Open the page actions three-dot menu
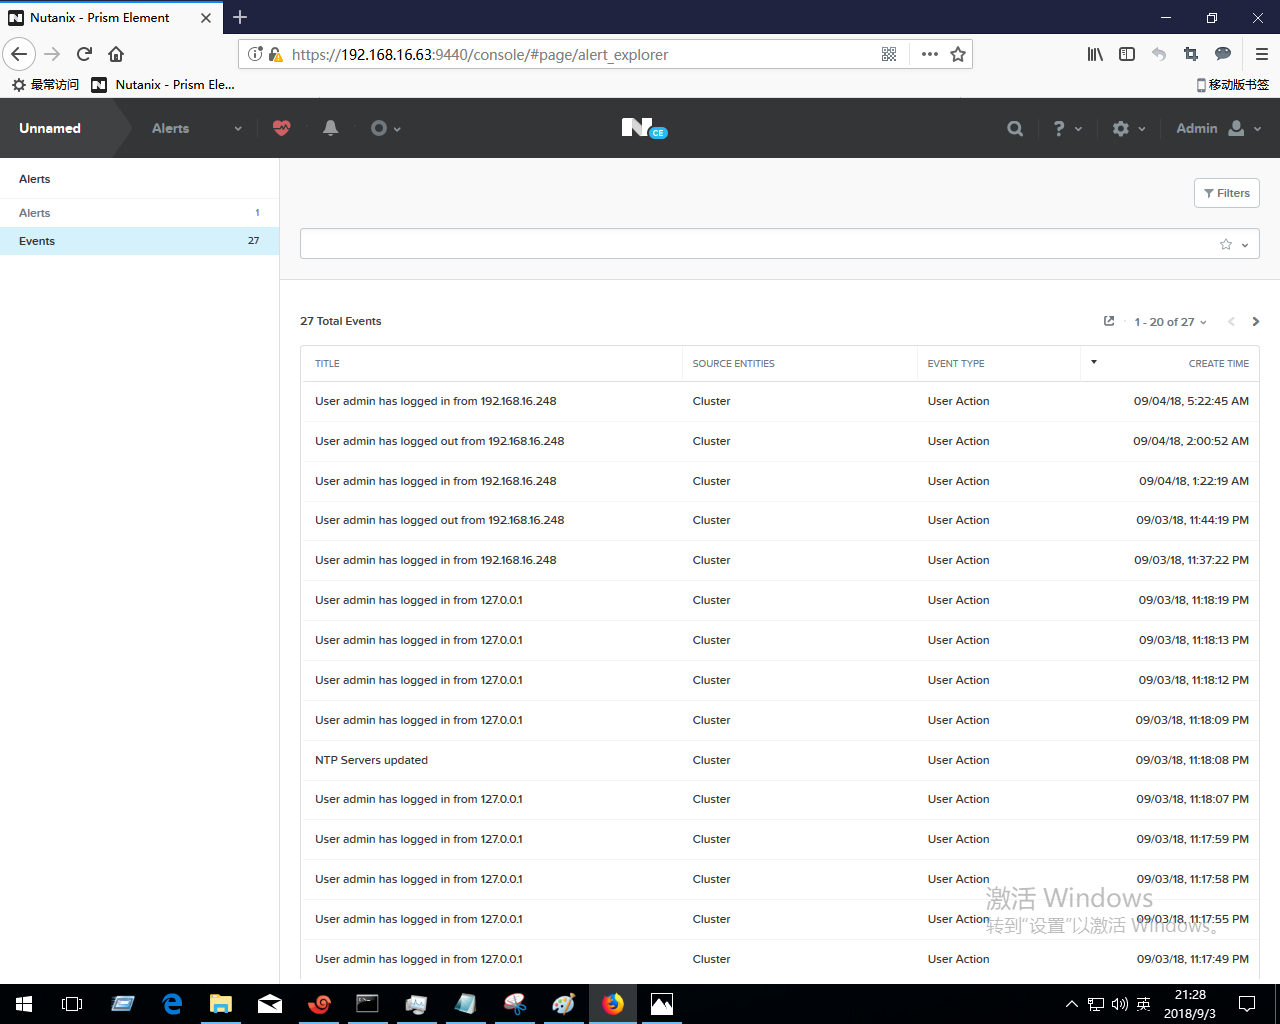This screenshot has height=1024, width=1280. [x=930, y=54]
